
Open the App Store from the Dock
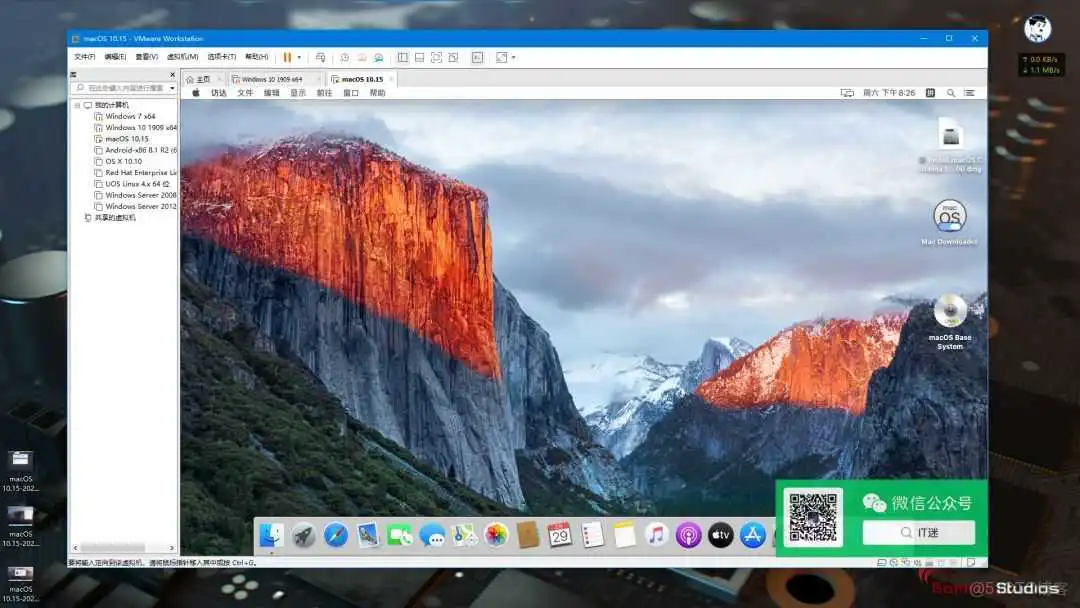coord(753,535)
